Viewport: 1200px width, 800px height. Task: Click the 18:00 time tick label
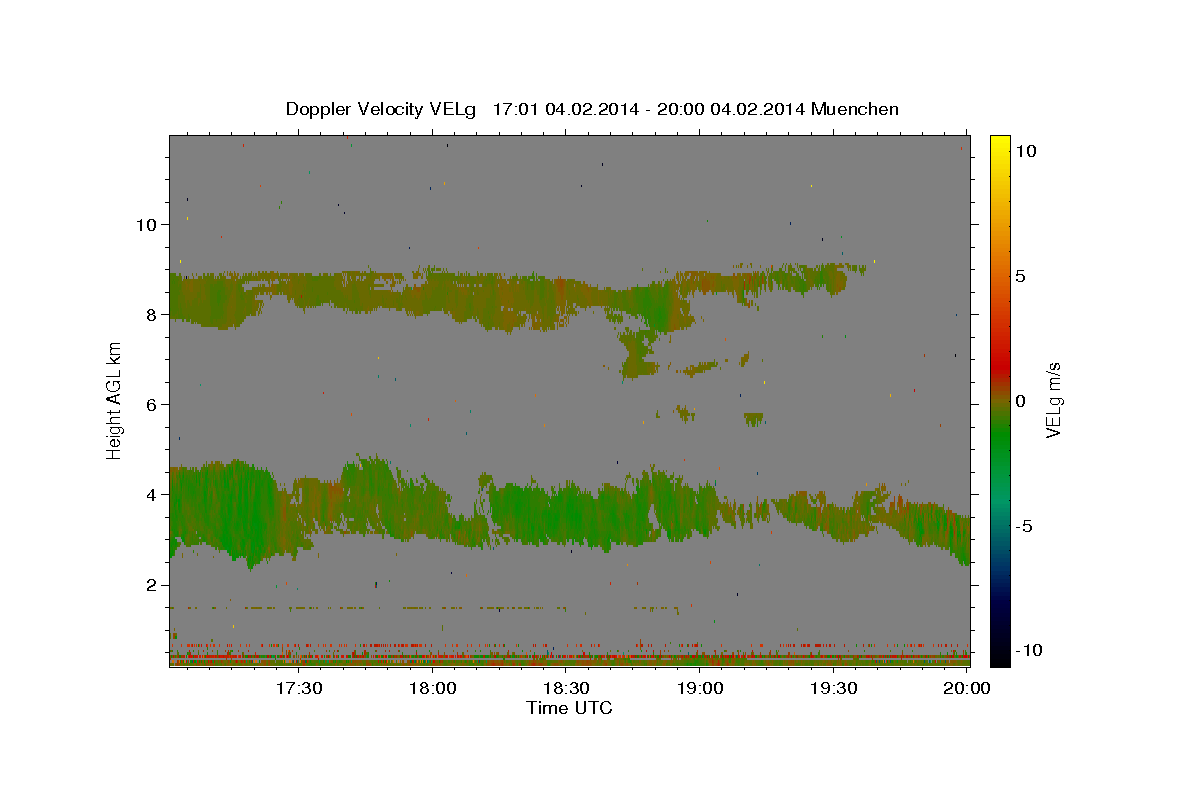pyautogui.click(x=433, y=689)
